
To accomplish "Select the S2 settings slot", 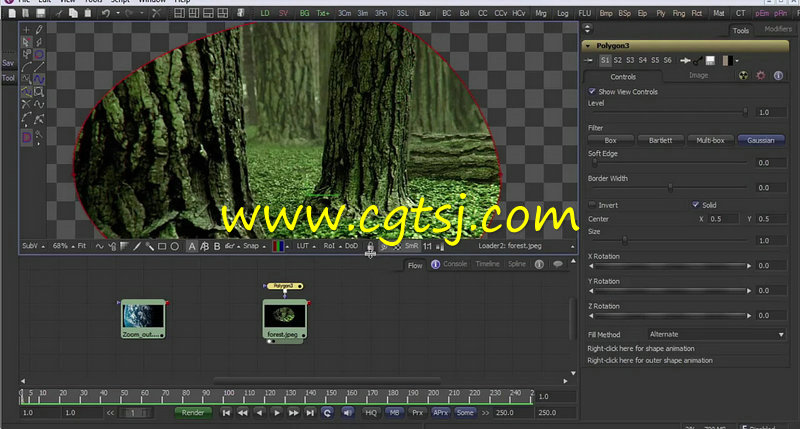I will [617, 60].
